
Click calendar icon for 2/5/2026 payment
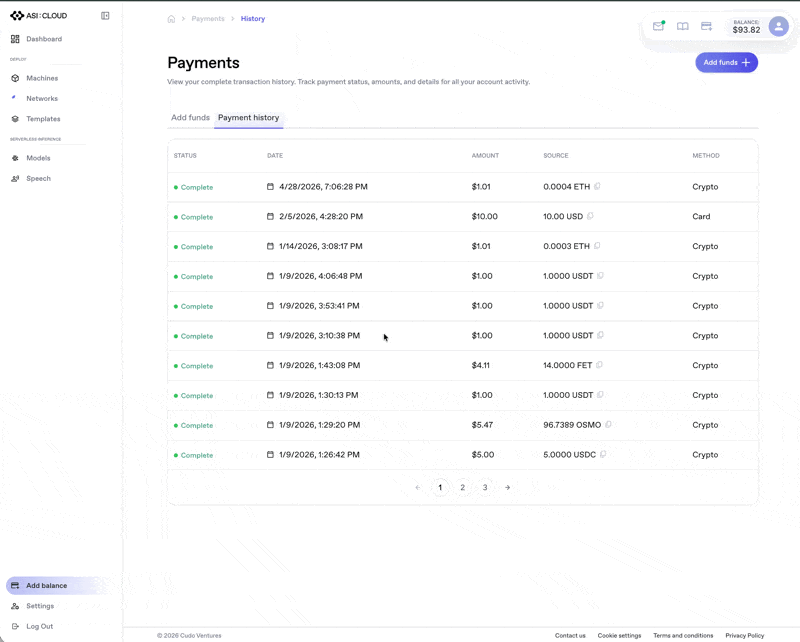click(x=270, y=216)
